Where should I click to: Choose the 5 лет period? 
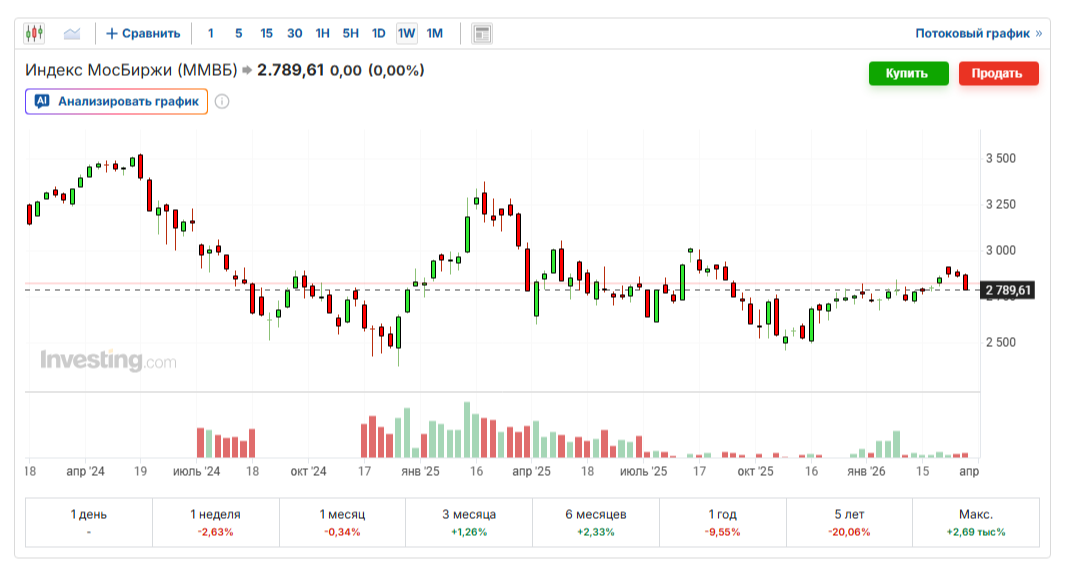[x=849, y=522]
